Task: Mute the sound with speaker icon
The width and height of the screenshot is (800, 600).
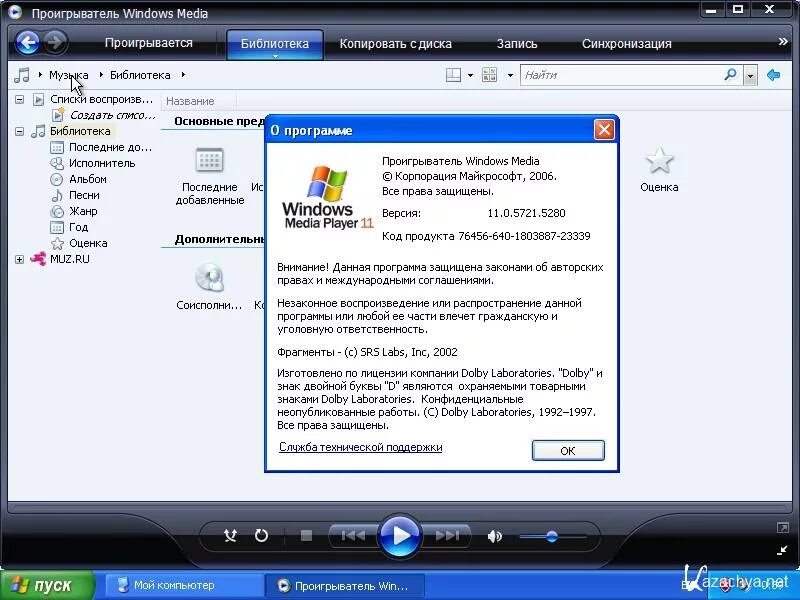Action: [494, 536]
